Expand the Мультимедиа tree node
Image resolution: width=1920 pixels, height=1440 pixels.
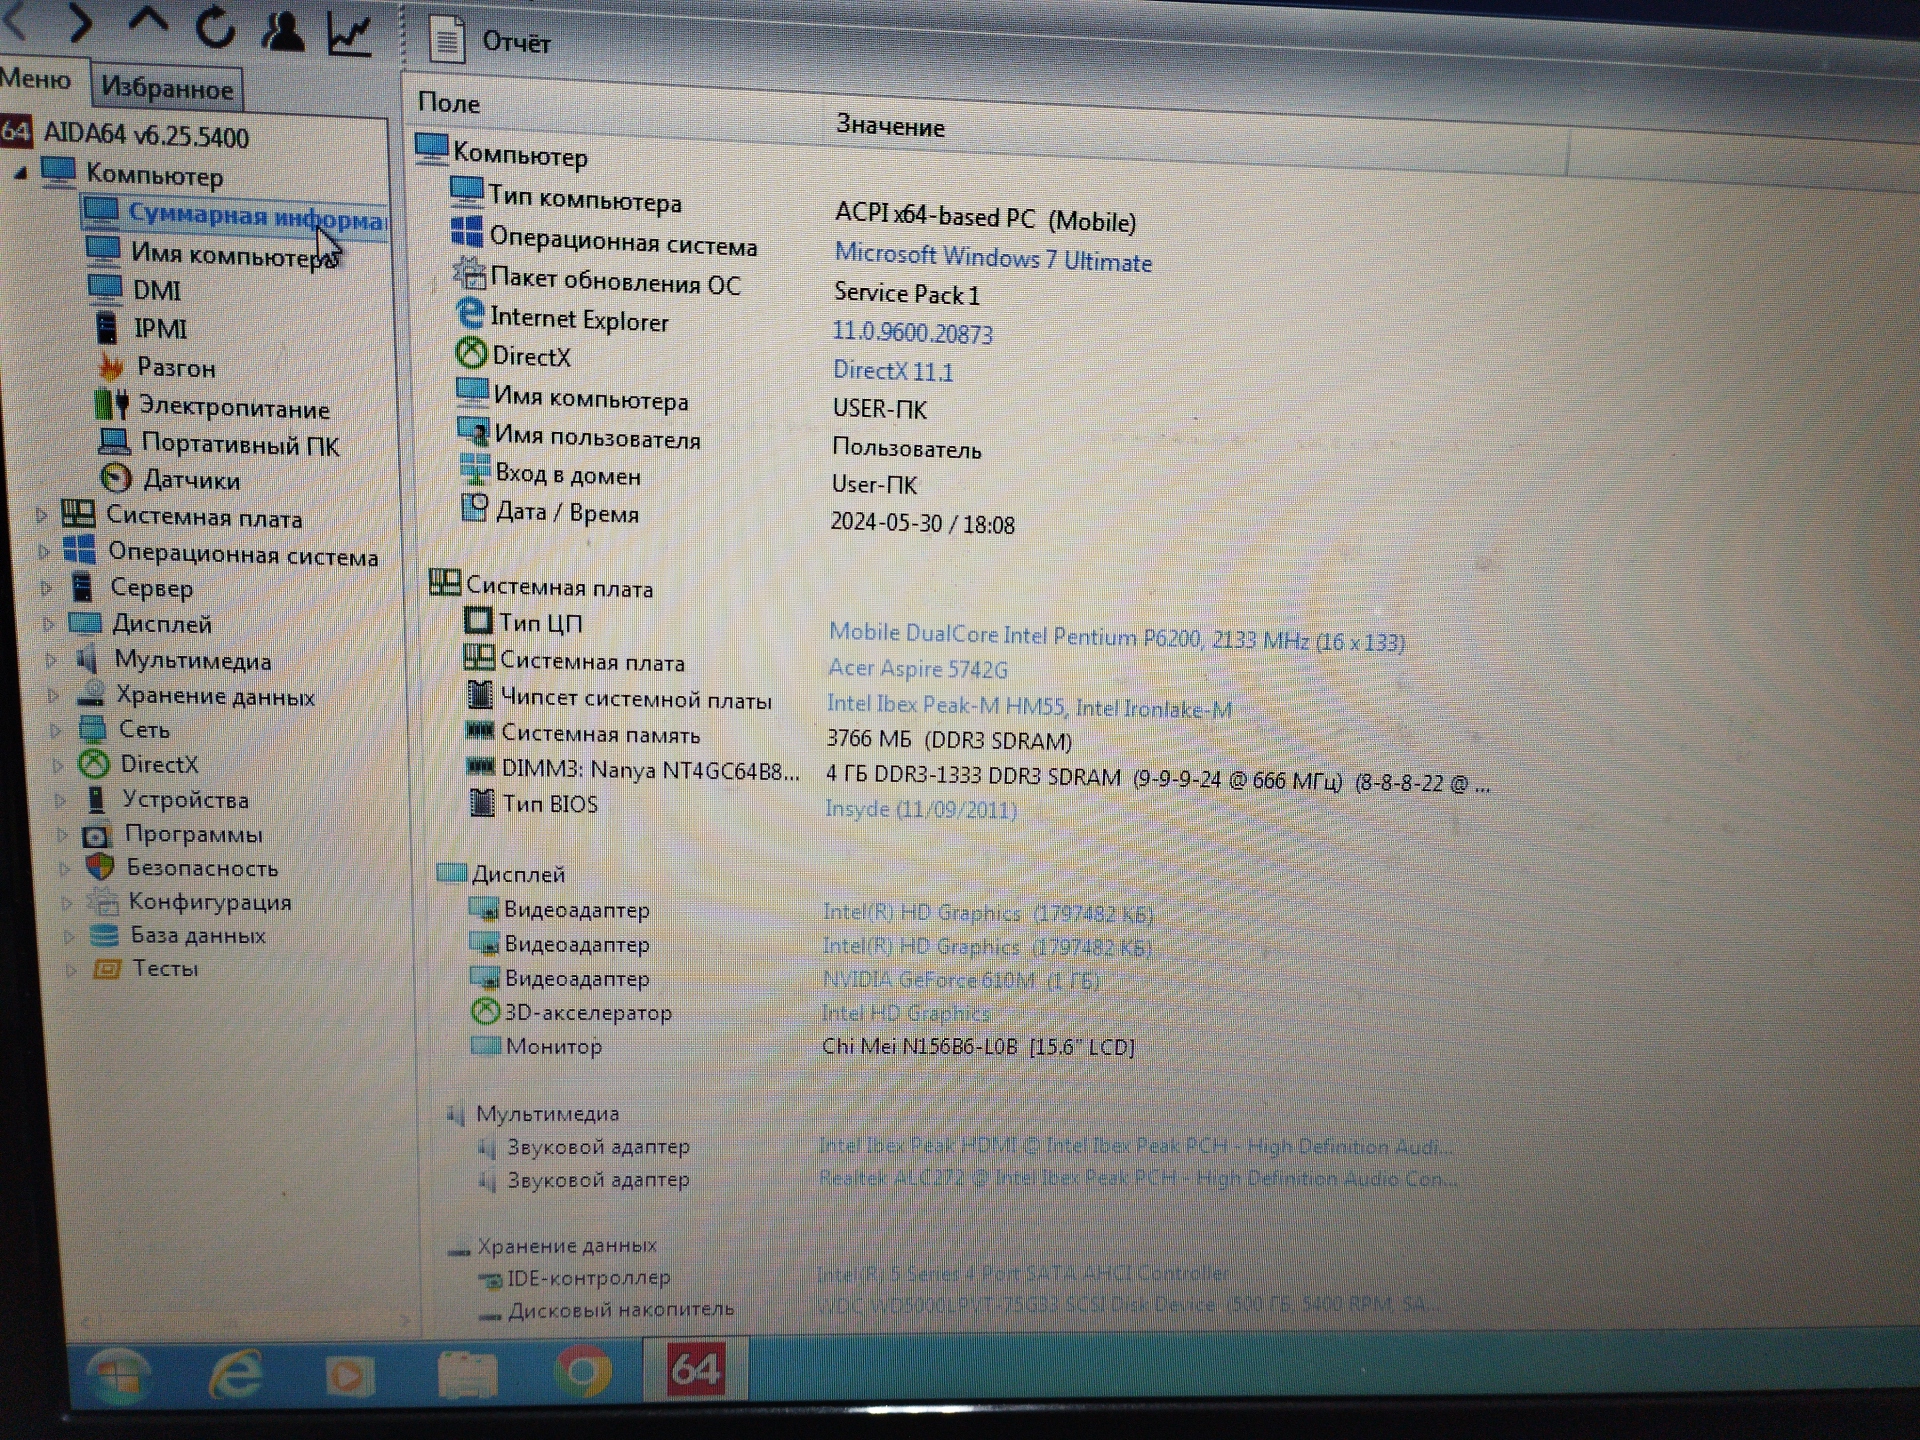click(51, 660)
